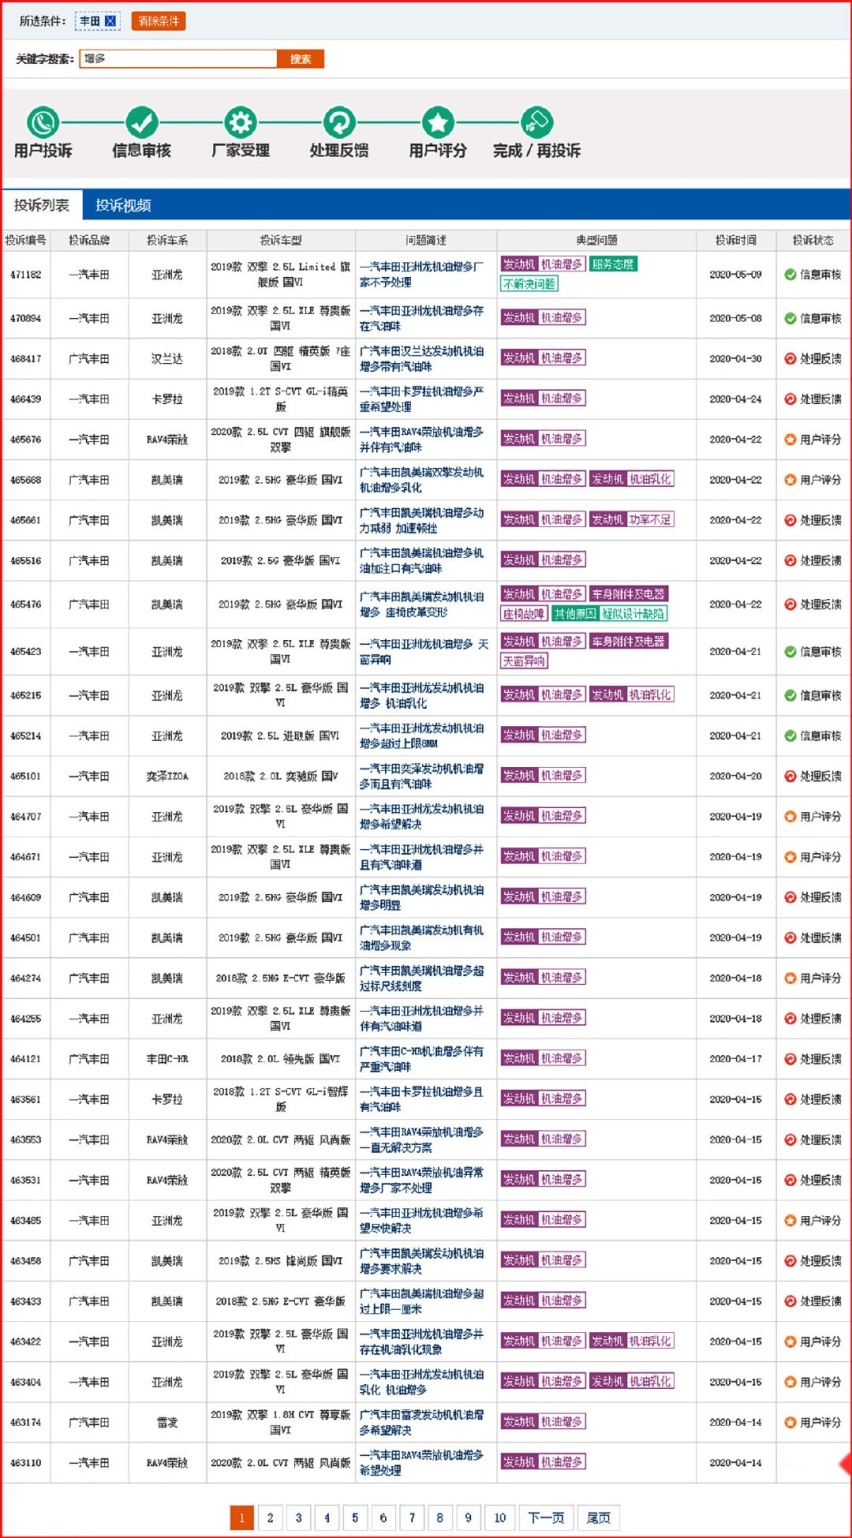Switch to the 投诉视频 tab
Viewport: 852px width, 1538px height.
point(123,205)
